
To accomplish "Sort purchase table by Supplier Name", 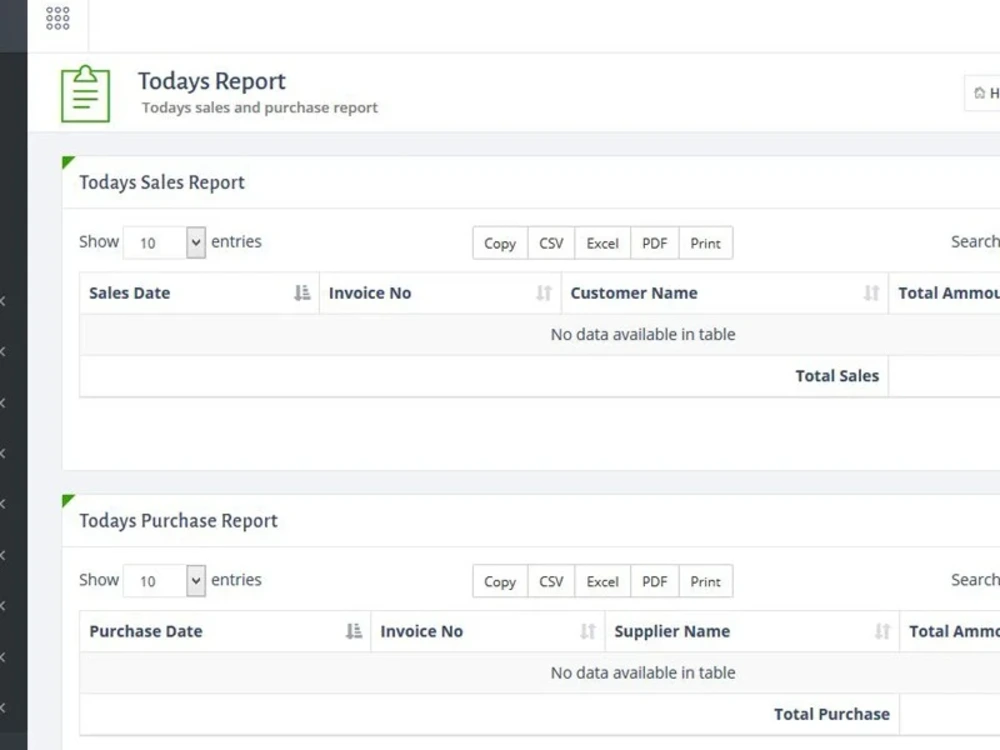I will pyautogui.click(x=752, y=631).
